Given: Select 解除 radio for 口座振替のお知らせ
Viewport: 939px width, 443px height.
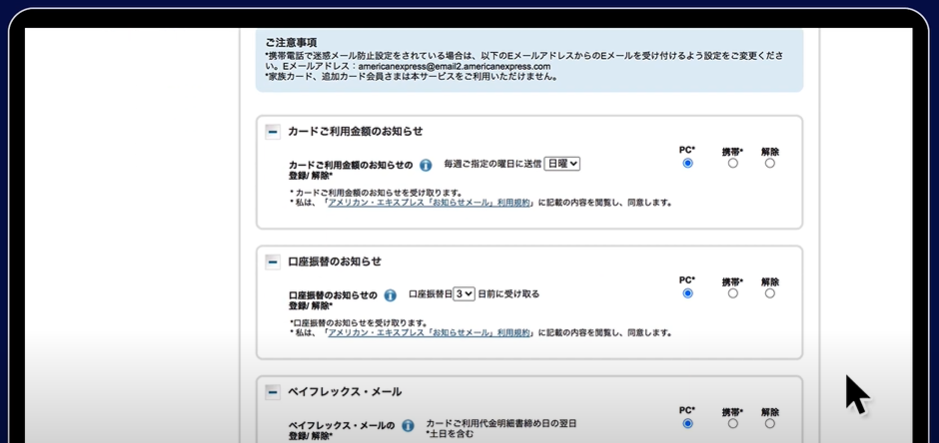Looking at the screenshot, I should pos(769,294).
